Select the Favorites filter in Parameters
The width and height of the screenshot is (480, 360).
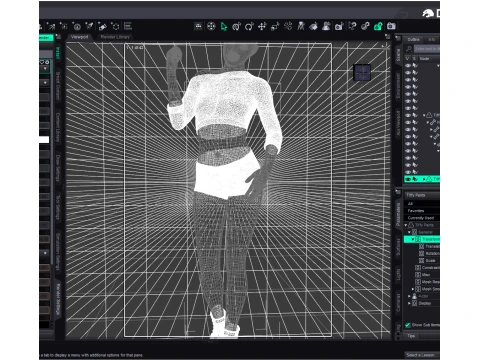(x=422, y=211)
